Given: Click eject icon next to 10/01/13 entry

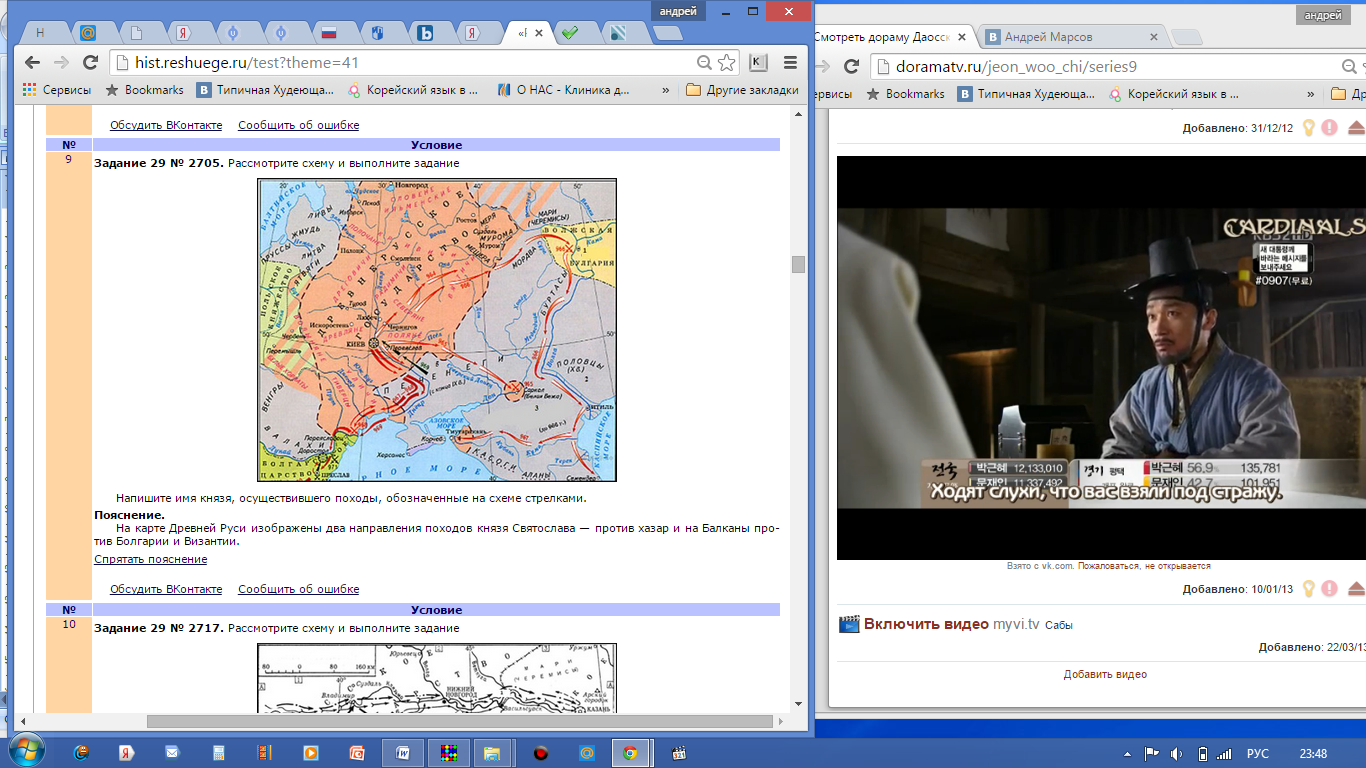Looking at the screenshot, I should click(x=1356, y=588).
